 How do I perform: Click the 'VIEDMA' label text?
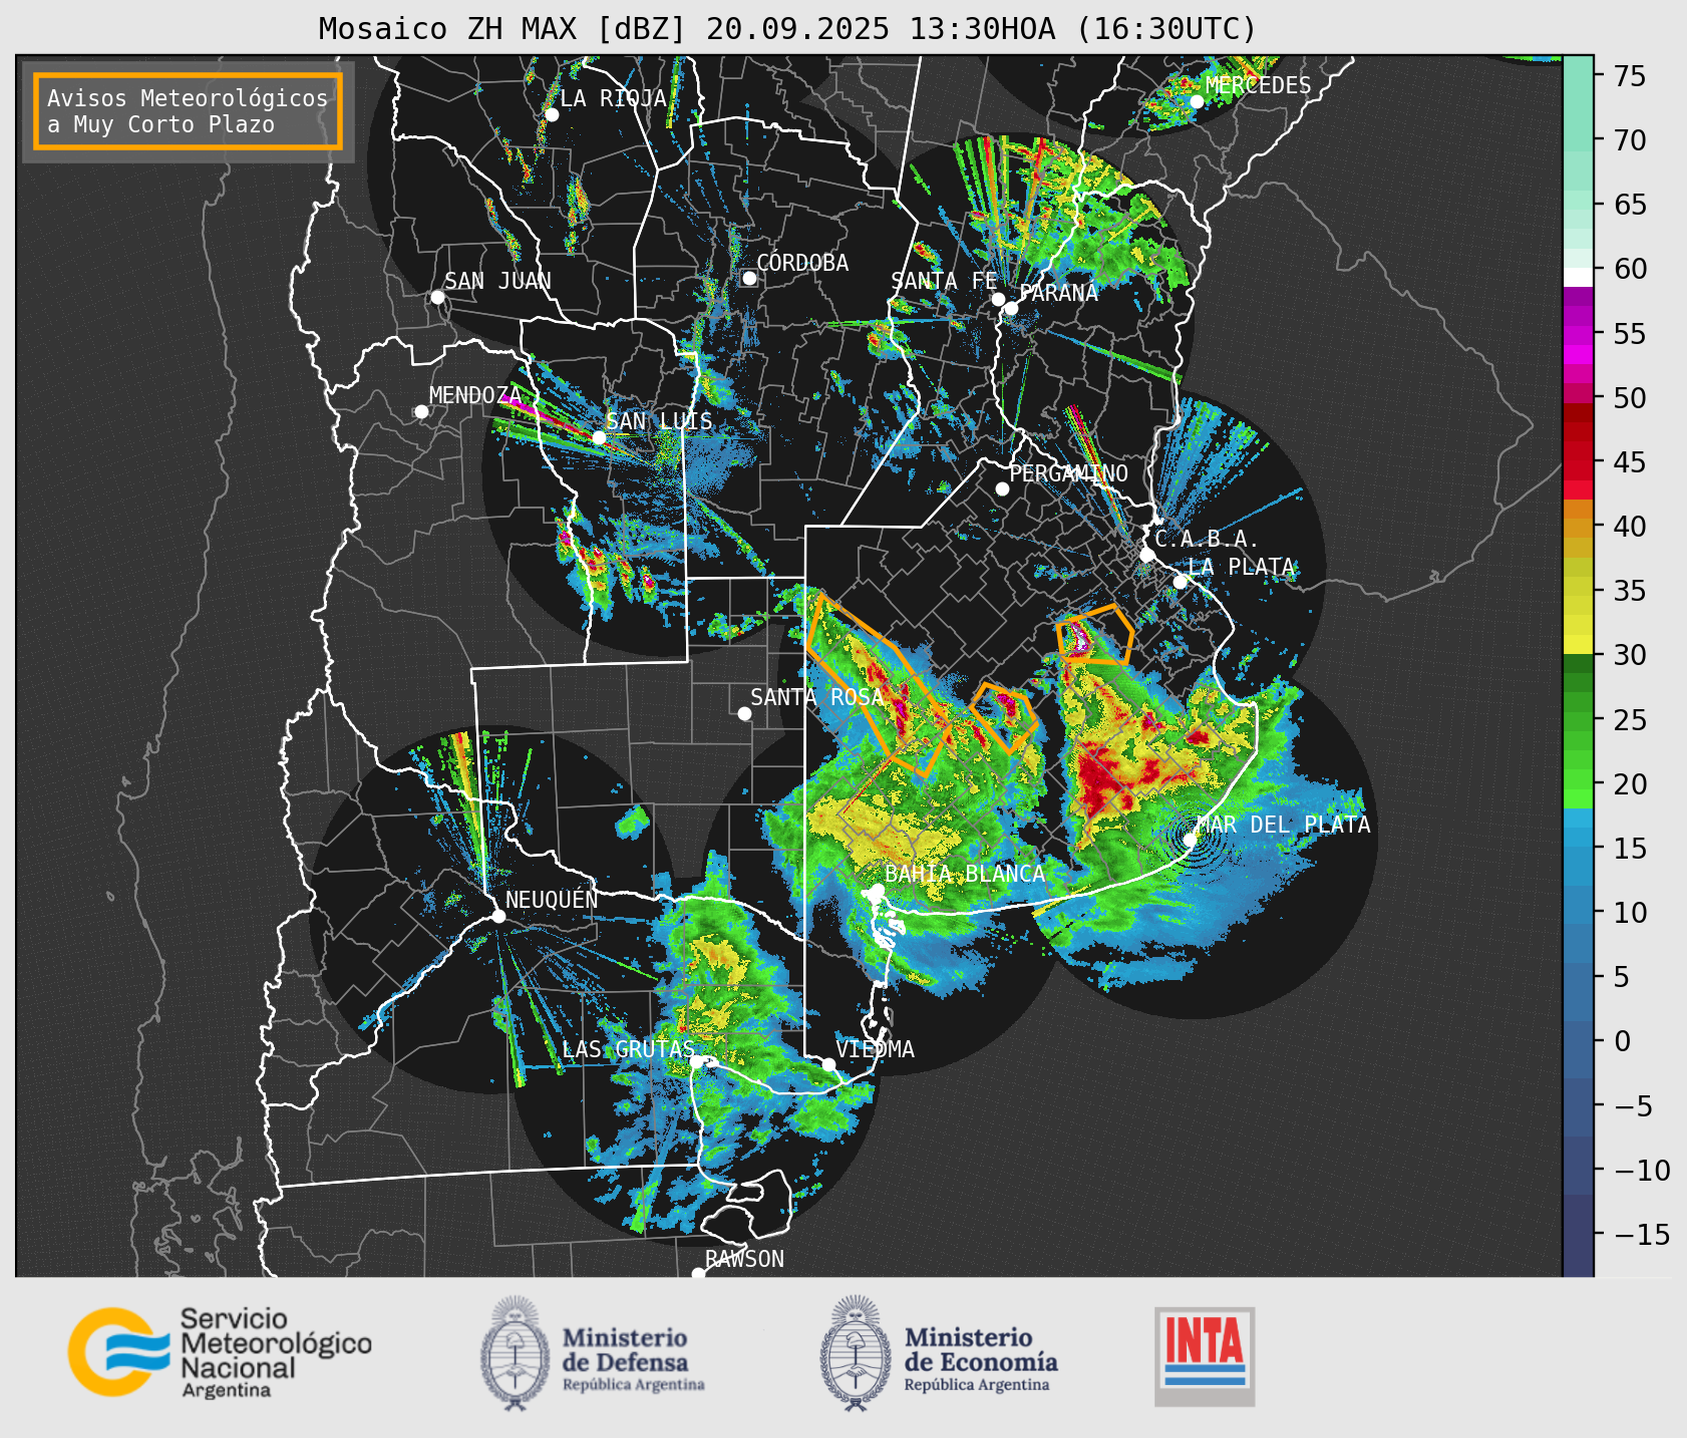click(875, 1049)
